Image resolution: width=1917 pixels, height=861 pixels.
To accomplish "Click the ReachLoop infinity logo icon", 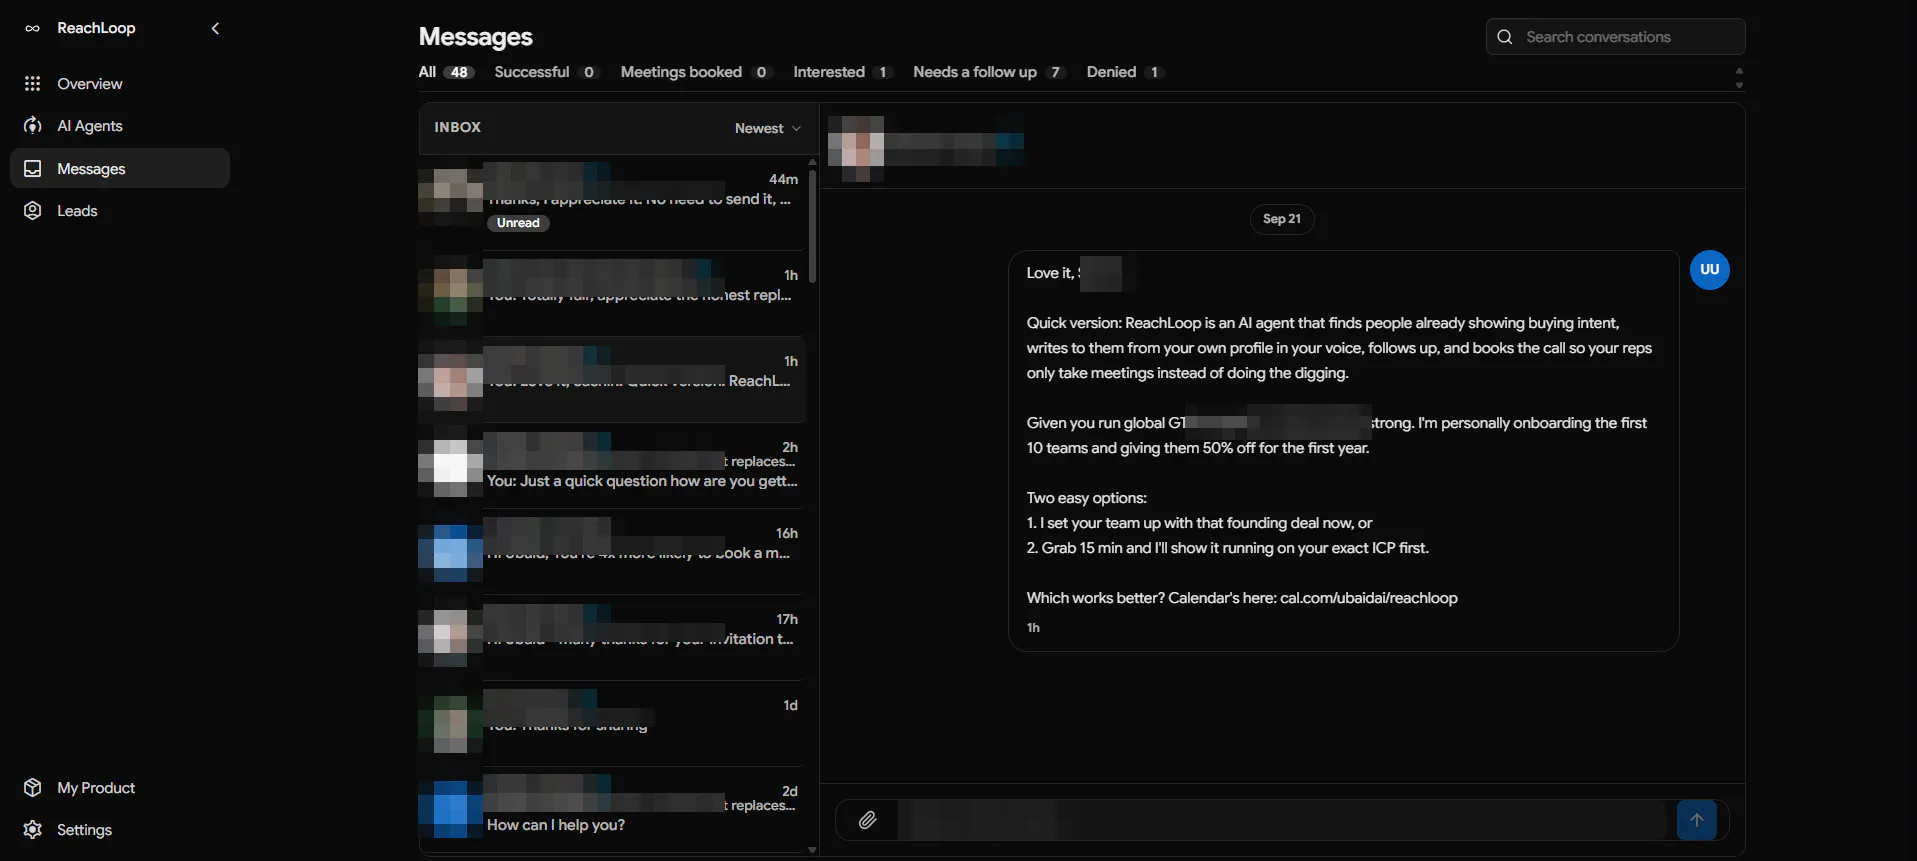I will tap(32, 28).
